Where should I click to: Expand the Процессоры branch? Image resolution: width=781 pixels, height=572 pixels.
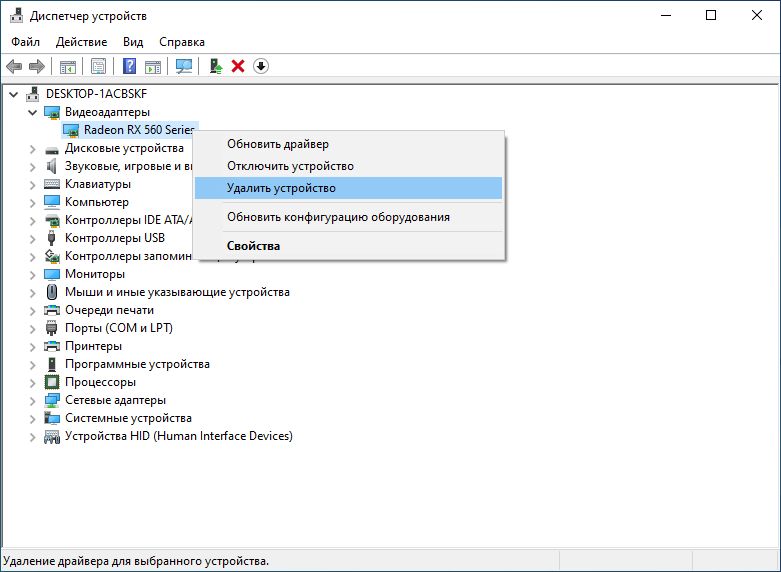coord(33,382)
